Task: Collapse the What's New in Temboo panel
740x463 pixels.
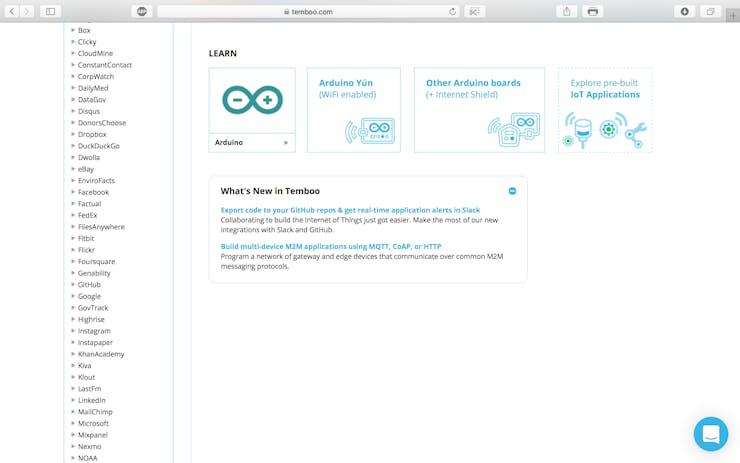Action: pos(512,191)
